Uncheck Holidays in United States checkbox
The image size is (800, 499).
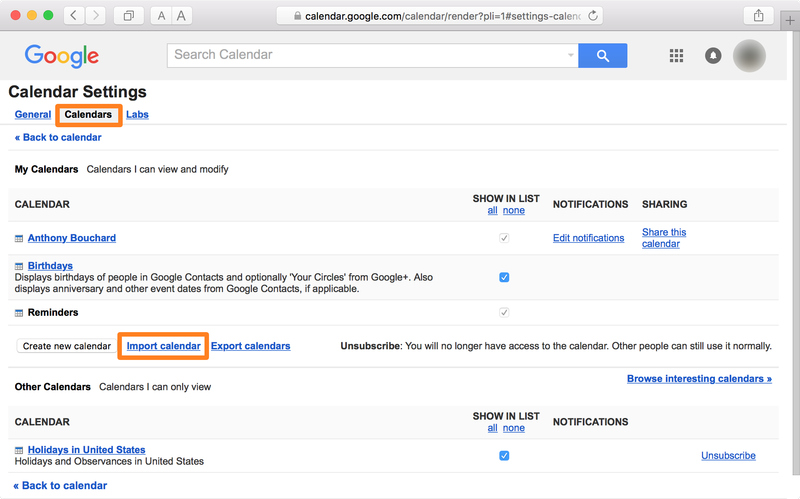coord(504,456)
